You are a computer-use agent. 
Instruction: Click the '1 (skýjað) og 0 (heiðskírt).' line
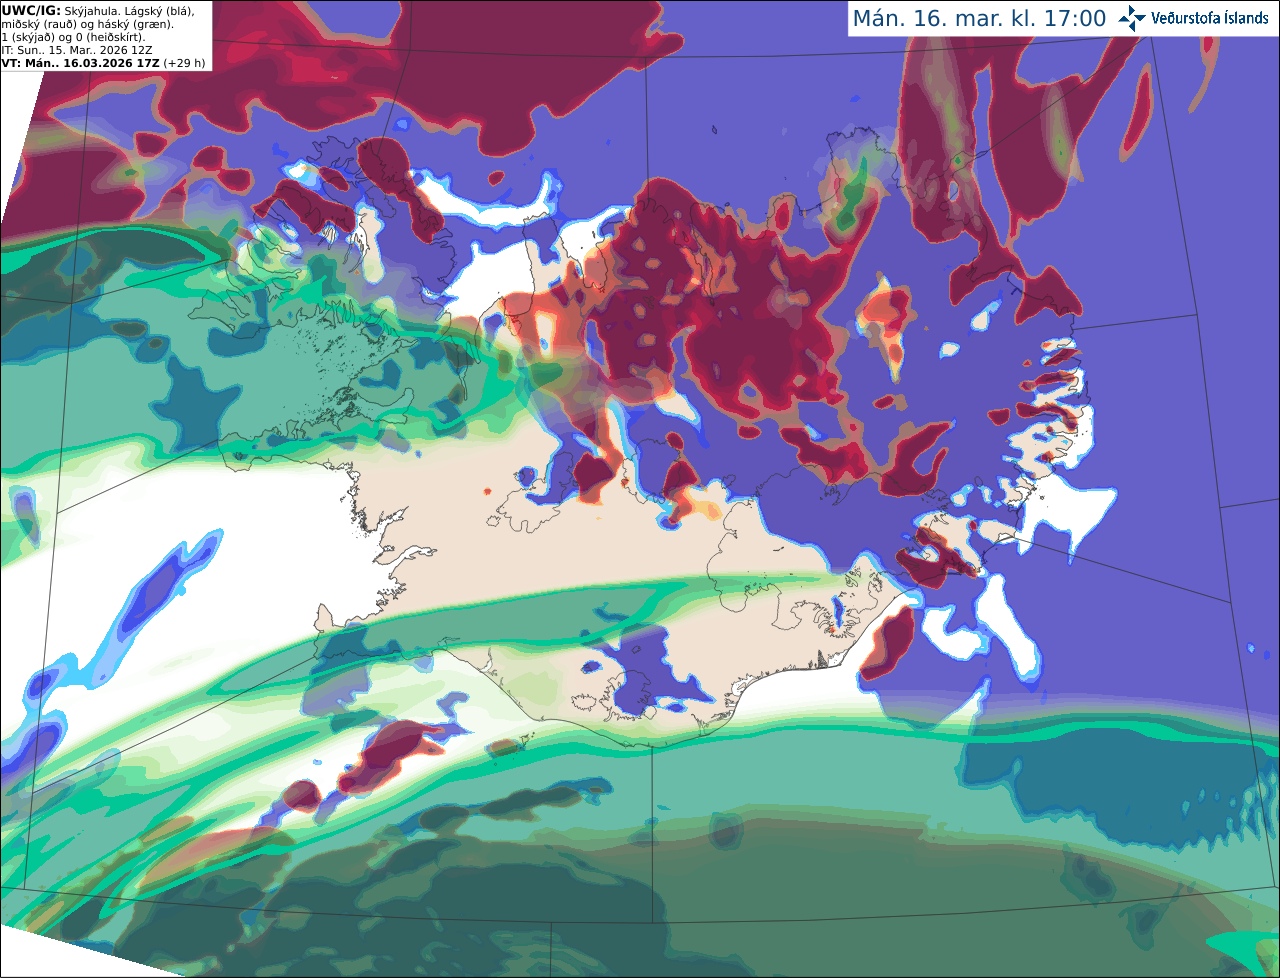[72, 37]
